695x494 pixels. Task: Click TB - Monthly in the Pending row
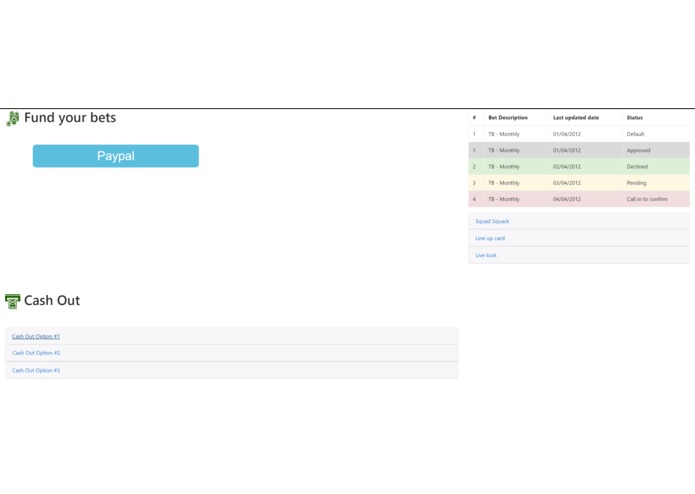pos(504,183)
